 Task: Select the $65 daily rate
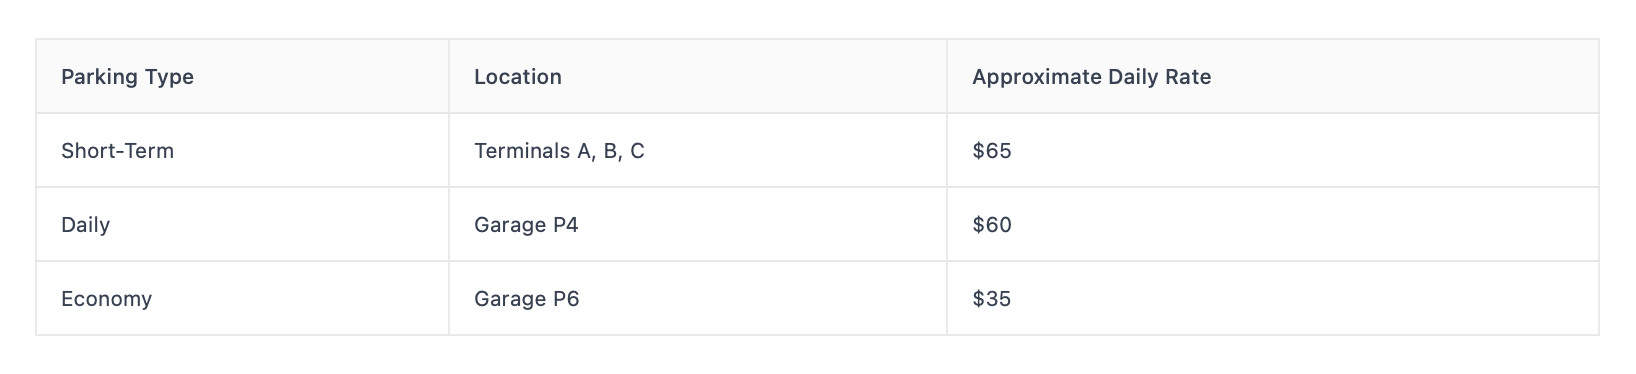coord(991,151)
